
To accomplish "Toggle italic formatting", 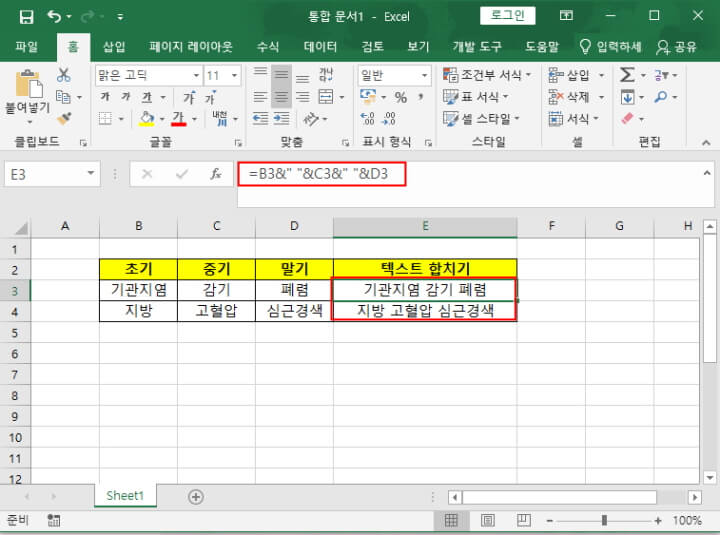I will [x=126, y=97].
